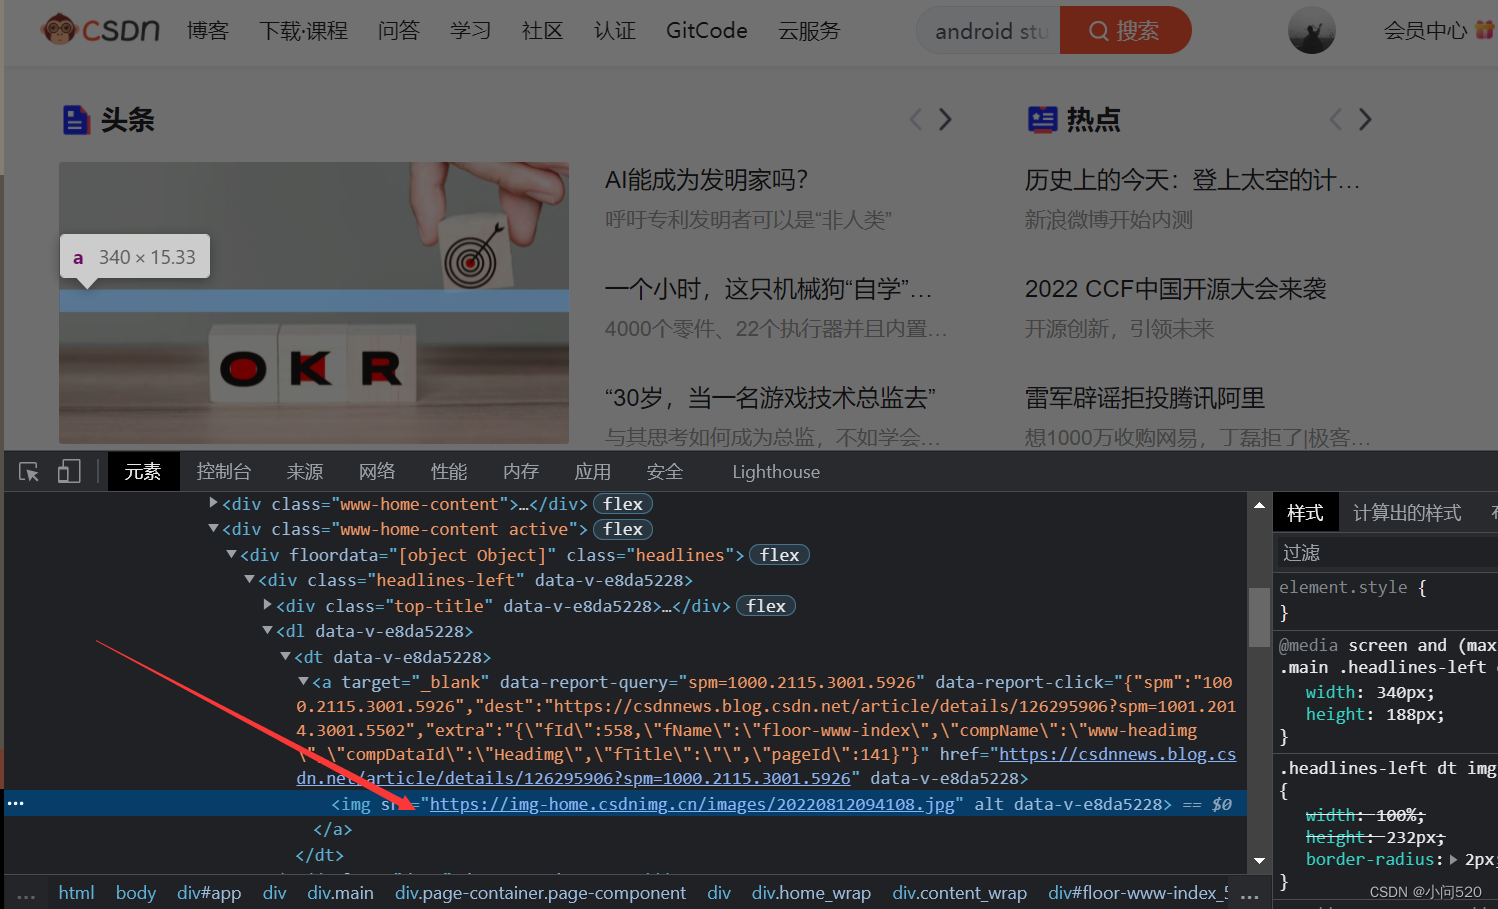Viewport: 1498px width, 909px height.
Task: Open the 下载·课程 nav item
Action: 303,31
